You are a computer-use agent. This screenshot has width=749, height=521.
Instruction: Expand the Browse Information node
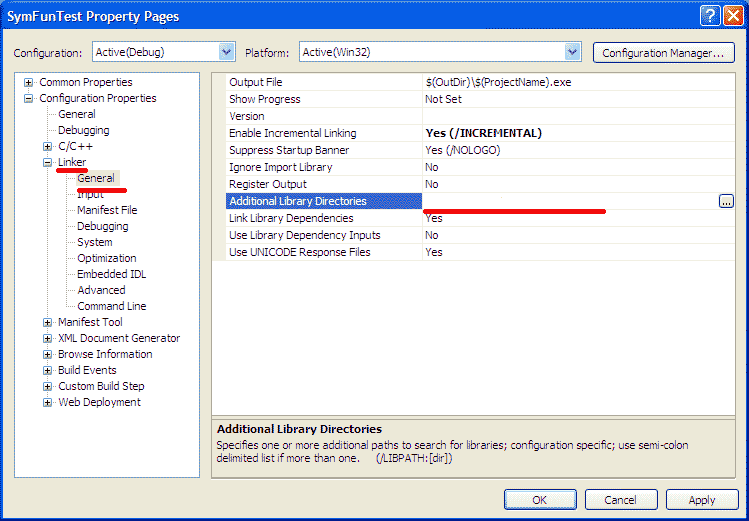(47, 355)
